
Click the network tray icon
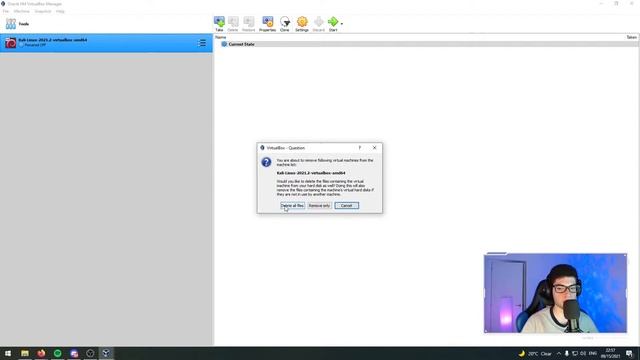pyautogui.click(x=575, y=353)
